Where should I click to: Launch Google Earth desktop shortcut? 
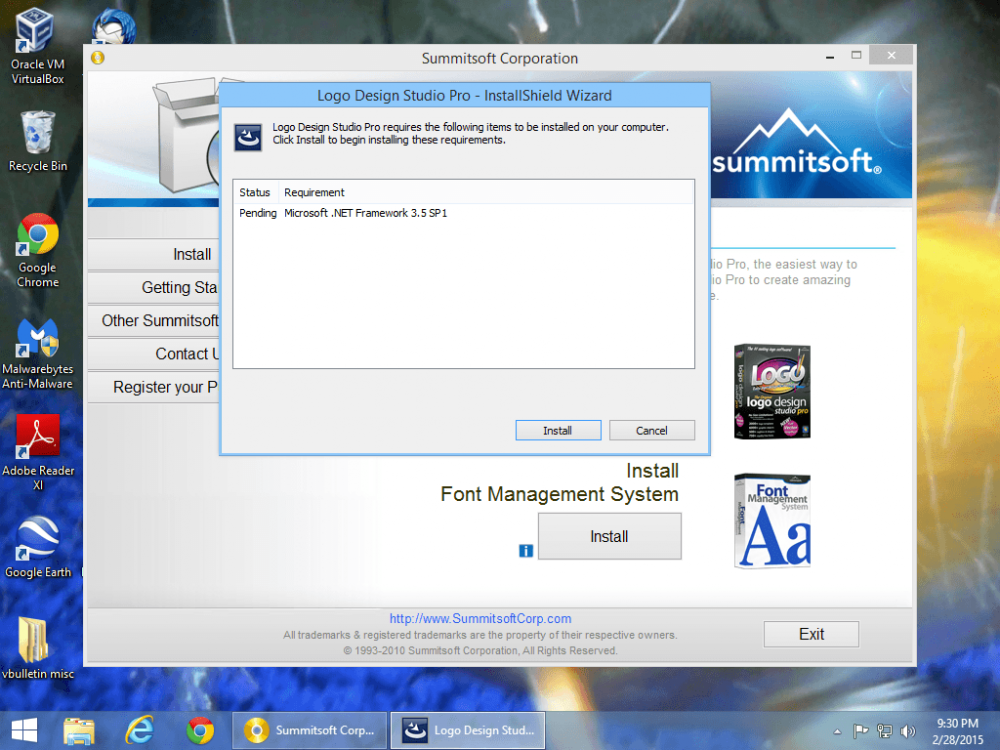[38, 547]
